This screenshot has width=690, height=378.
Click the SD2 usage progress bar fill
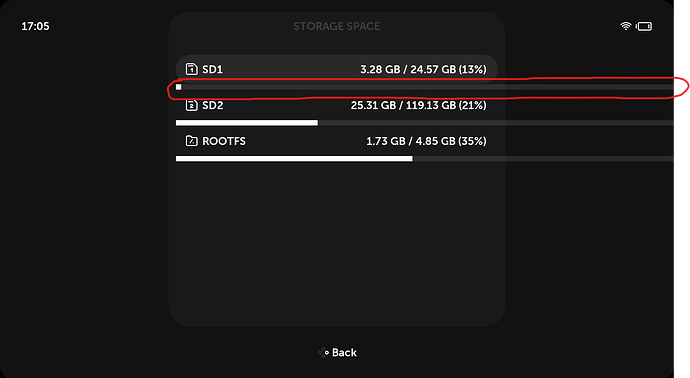[x=247, y=123]
